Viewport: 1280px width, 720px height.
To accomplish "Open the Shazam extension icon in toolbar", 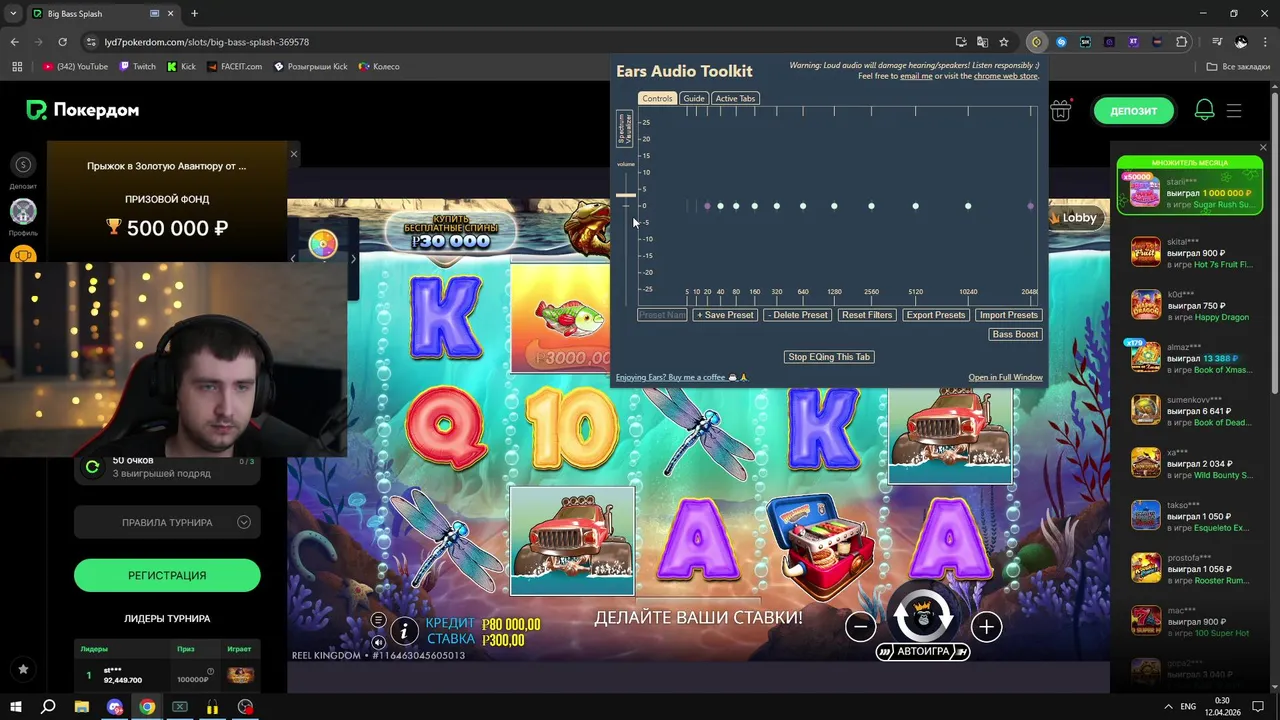I will pyautogui.click(x=1061, y=42).
